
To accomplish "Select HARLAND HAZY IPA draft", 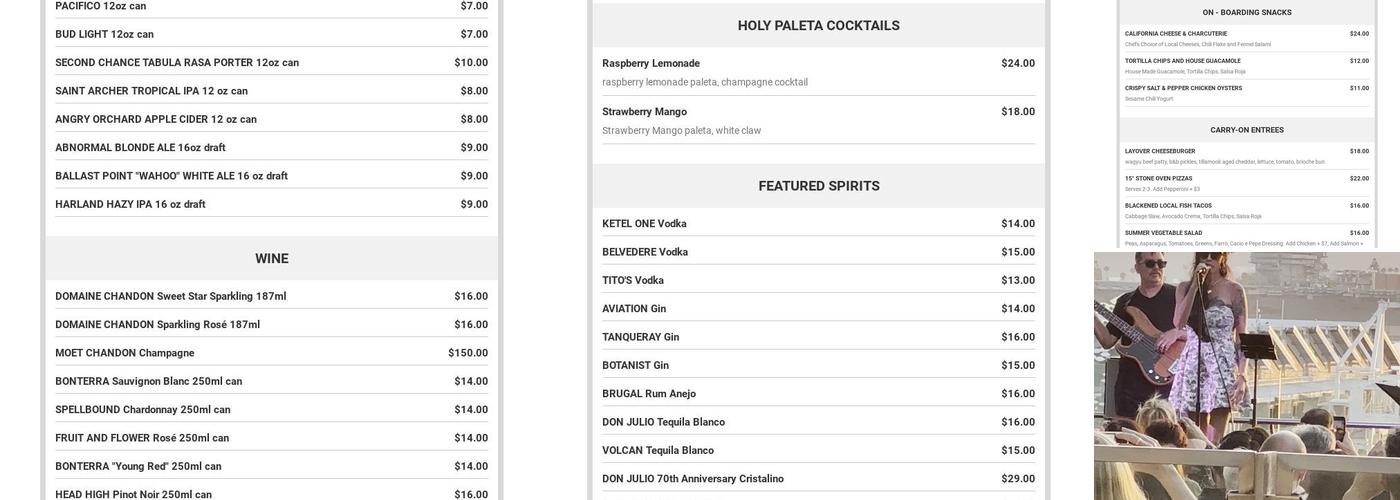I will (x=130, y=205).
